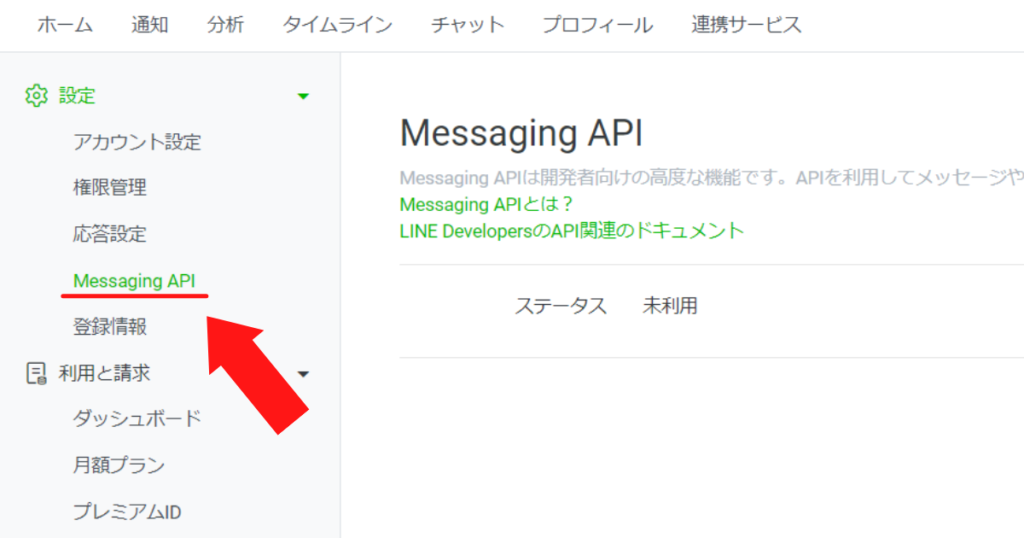Click the gear icon beside 設定

[37, 96]
